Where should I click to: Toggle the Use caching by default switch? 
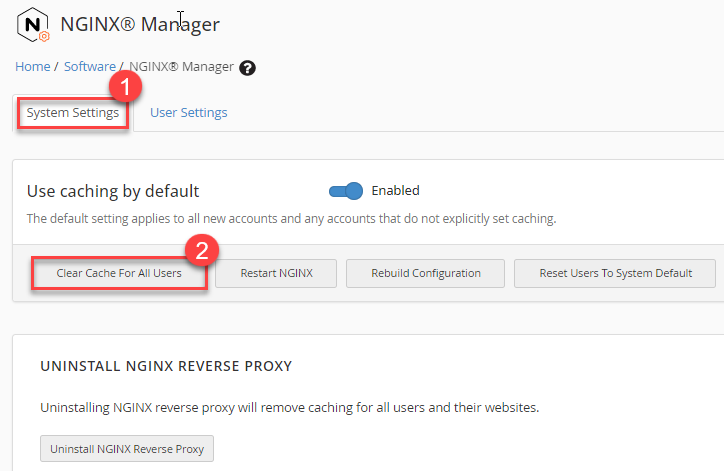(x=345, y=191)
